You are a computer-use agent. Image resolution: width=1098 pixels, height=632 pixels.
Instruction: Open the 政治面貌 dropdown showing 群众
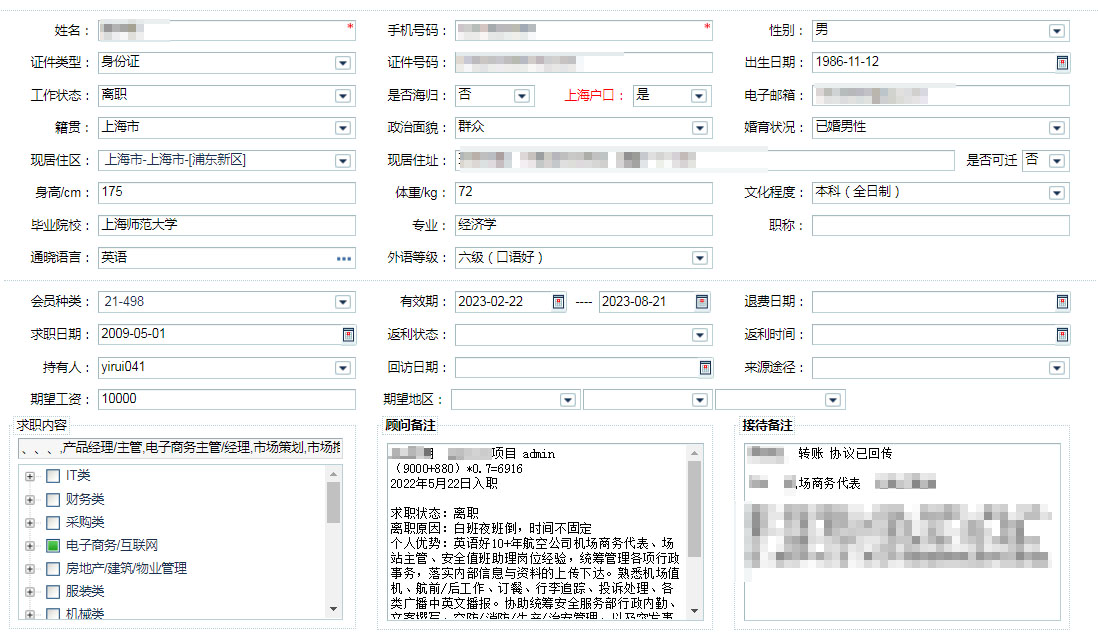pyautogui.click(x=700, y=128)
